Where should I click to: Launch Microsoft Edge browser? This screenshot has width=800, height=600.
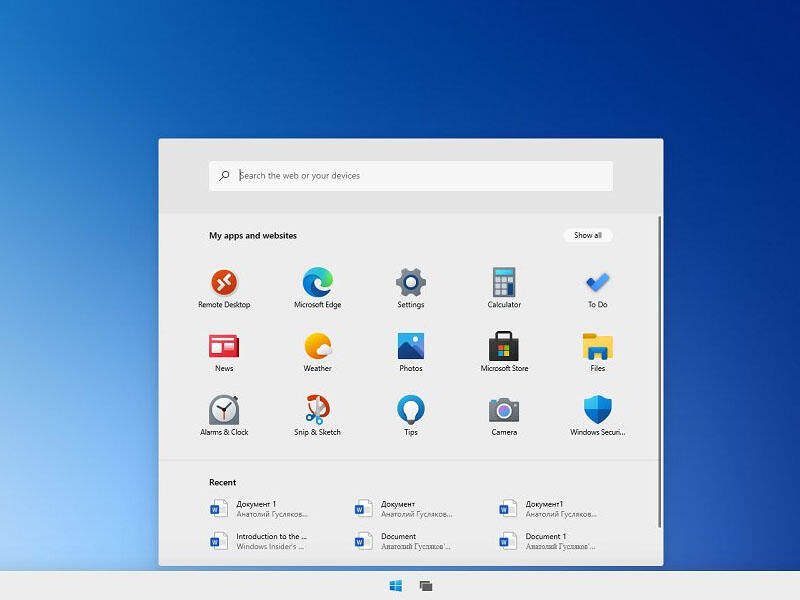coord(318,283)
